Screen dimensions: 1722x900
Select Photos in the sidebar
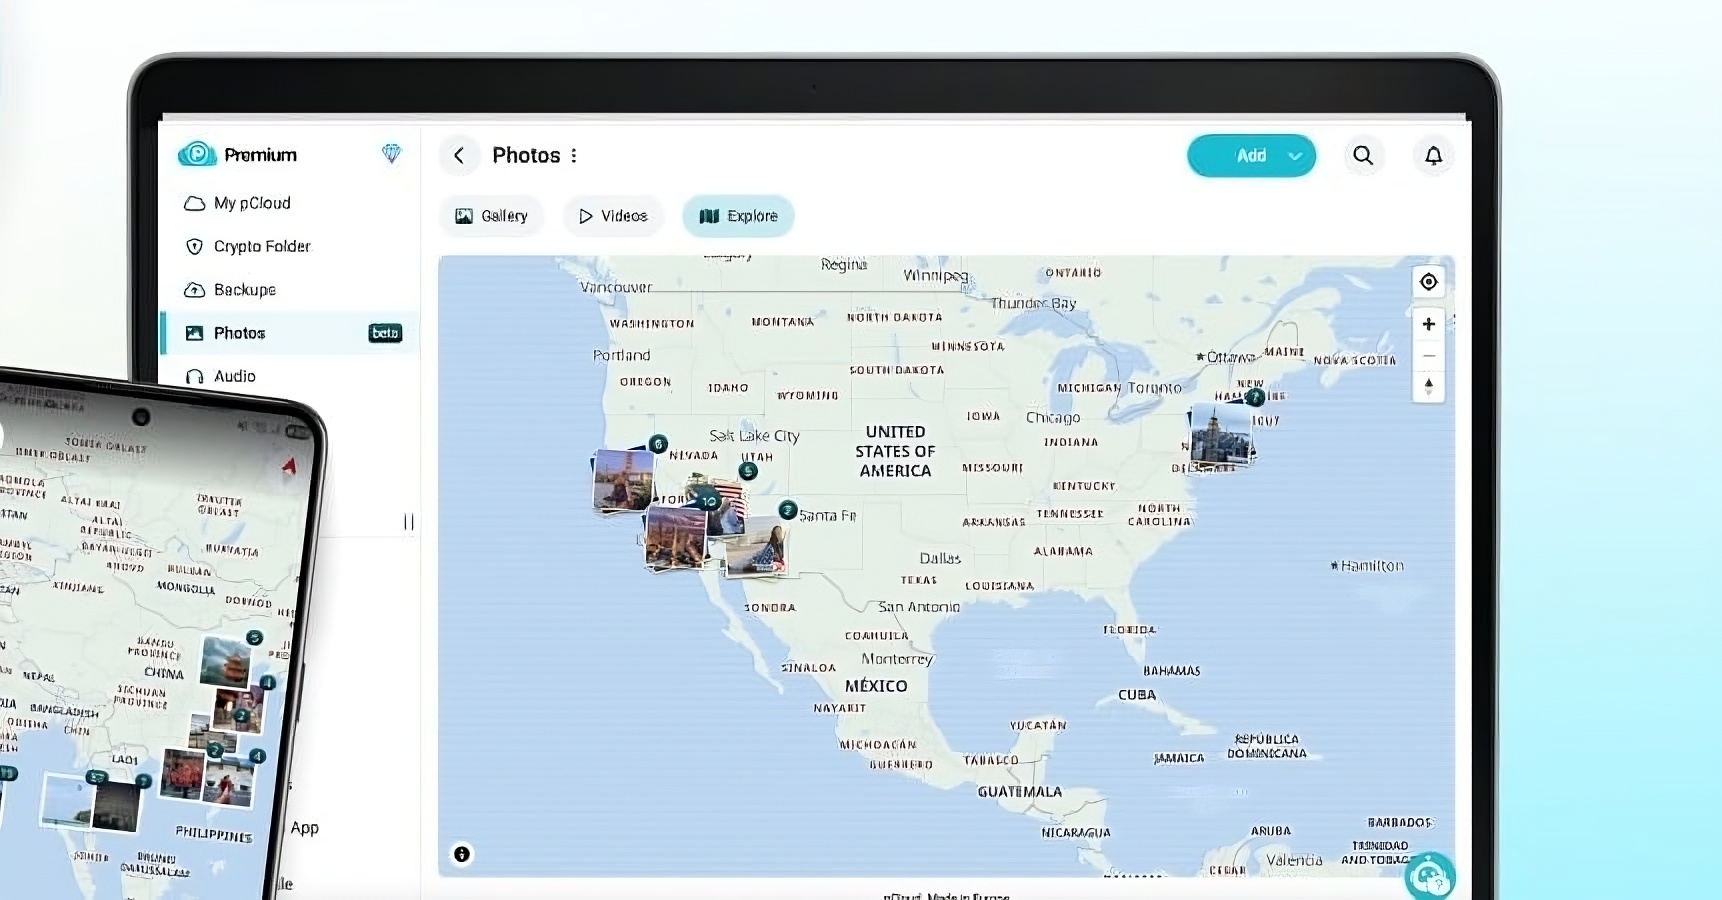[290, 333]
